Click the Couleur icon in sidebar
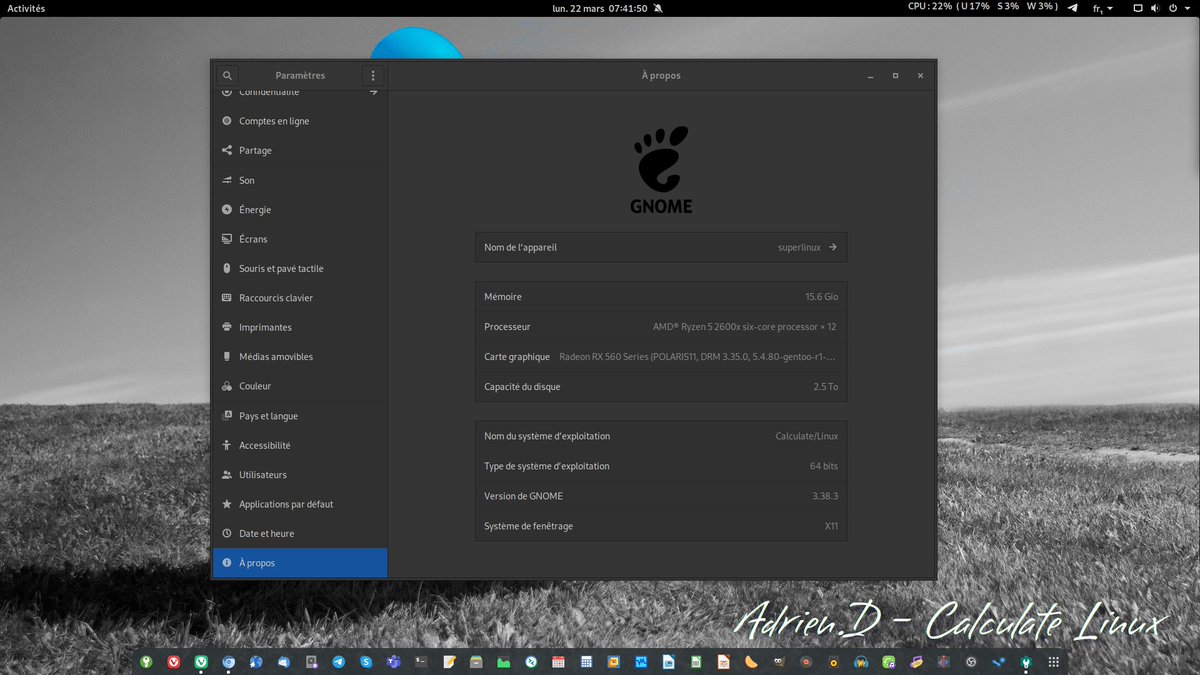 (x=227, y=386)
